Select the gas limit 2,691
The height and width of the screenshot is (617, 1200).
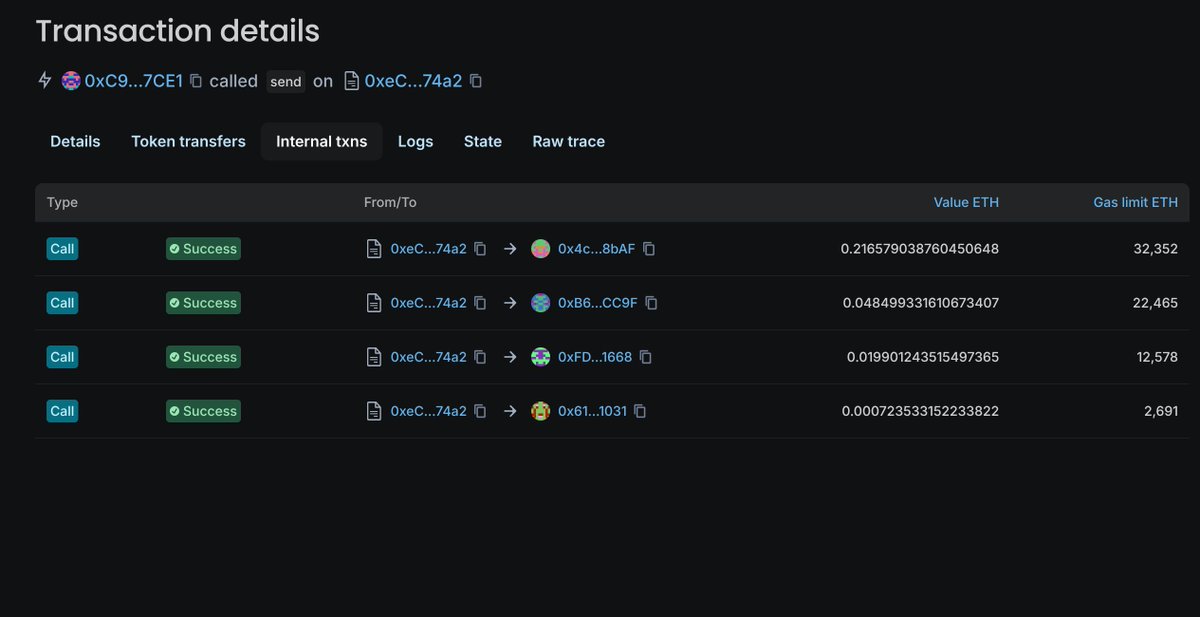click(1161, 411)
